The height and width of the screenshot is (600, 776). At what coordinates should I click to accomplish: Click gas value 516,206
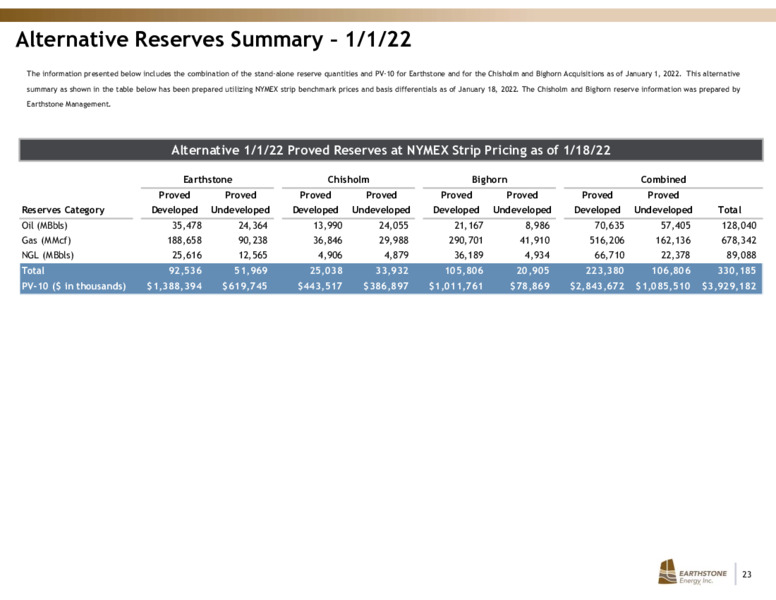tap(607, 241)
